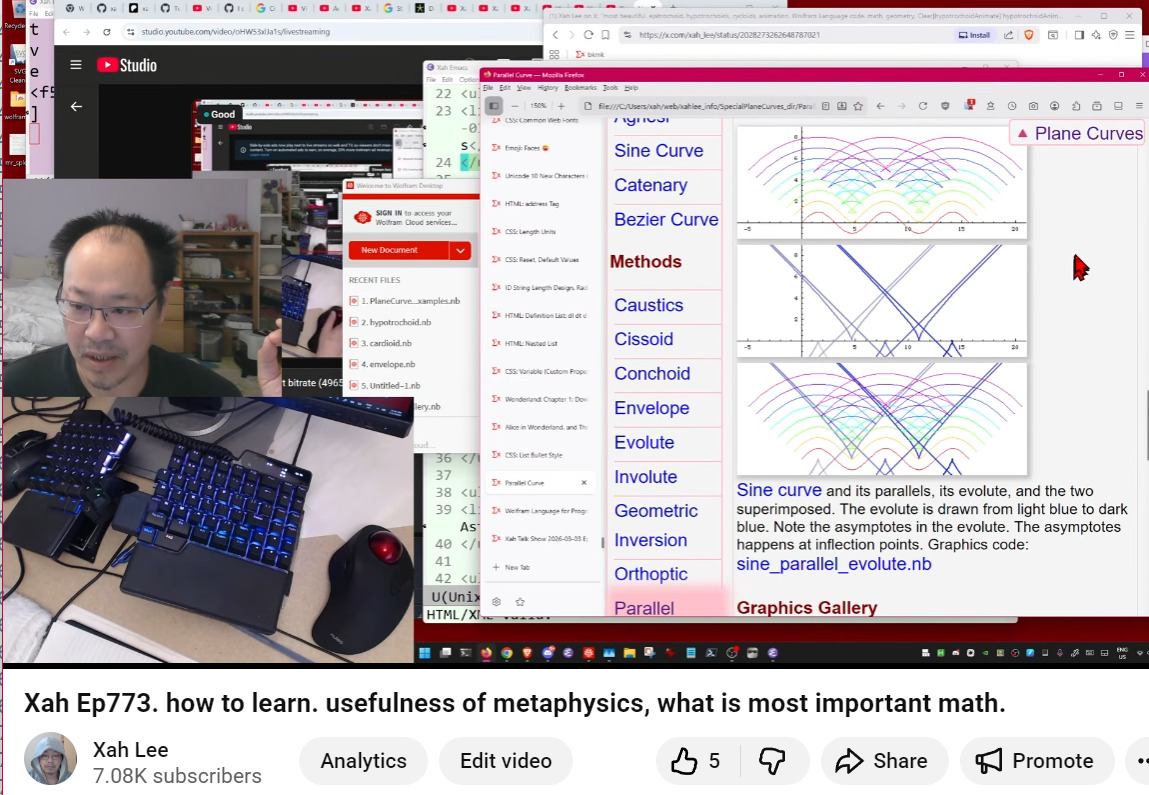The height and width of the screenshot is (795, 1149).
Task: Open the YouTube Studio hamburger menu
Action: (x=76, y=65)
